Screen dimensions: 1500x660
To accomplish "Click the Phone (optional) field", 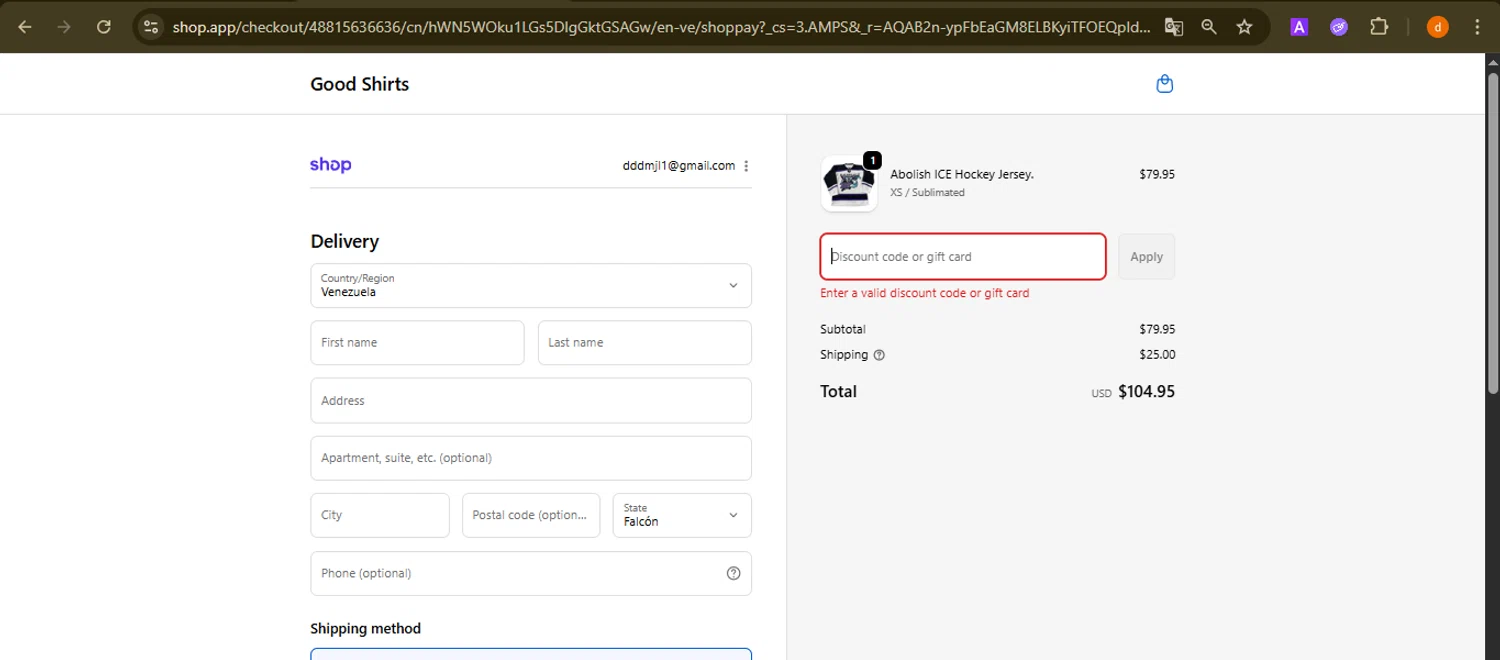I will pyautogui.click(x=531, y=573).
